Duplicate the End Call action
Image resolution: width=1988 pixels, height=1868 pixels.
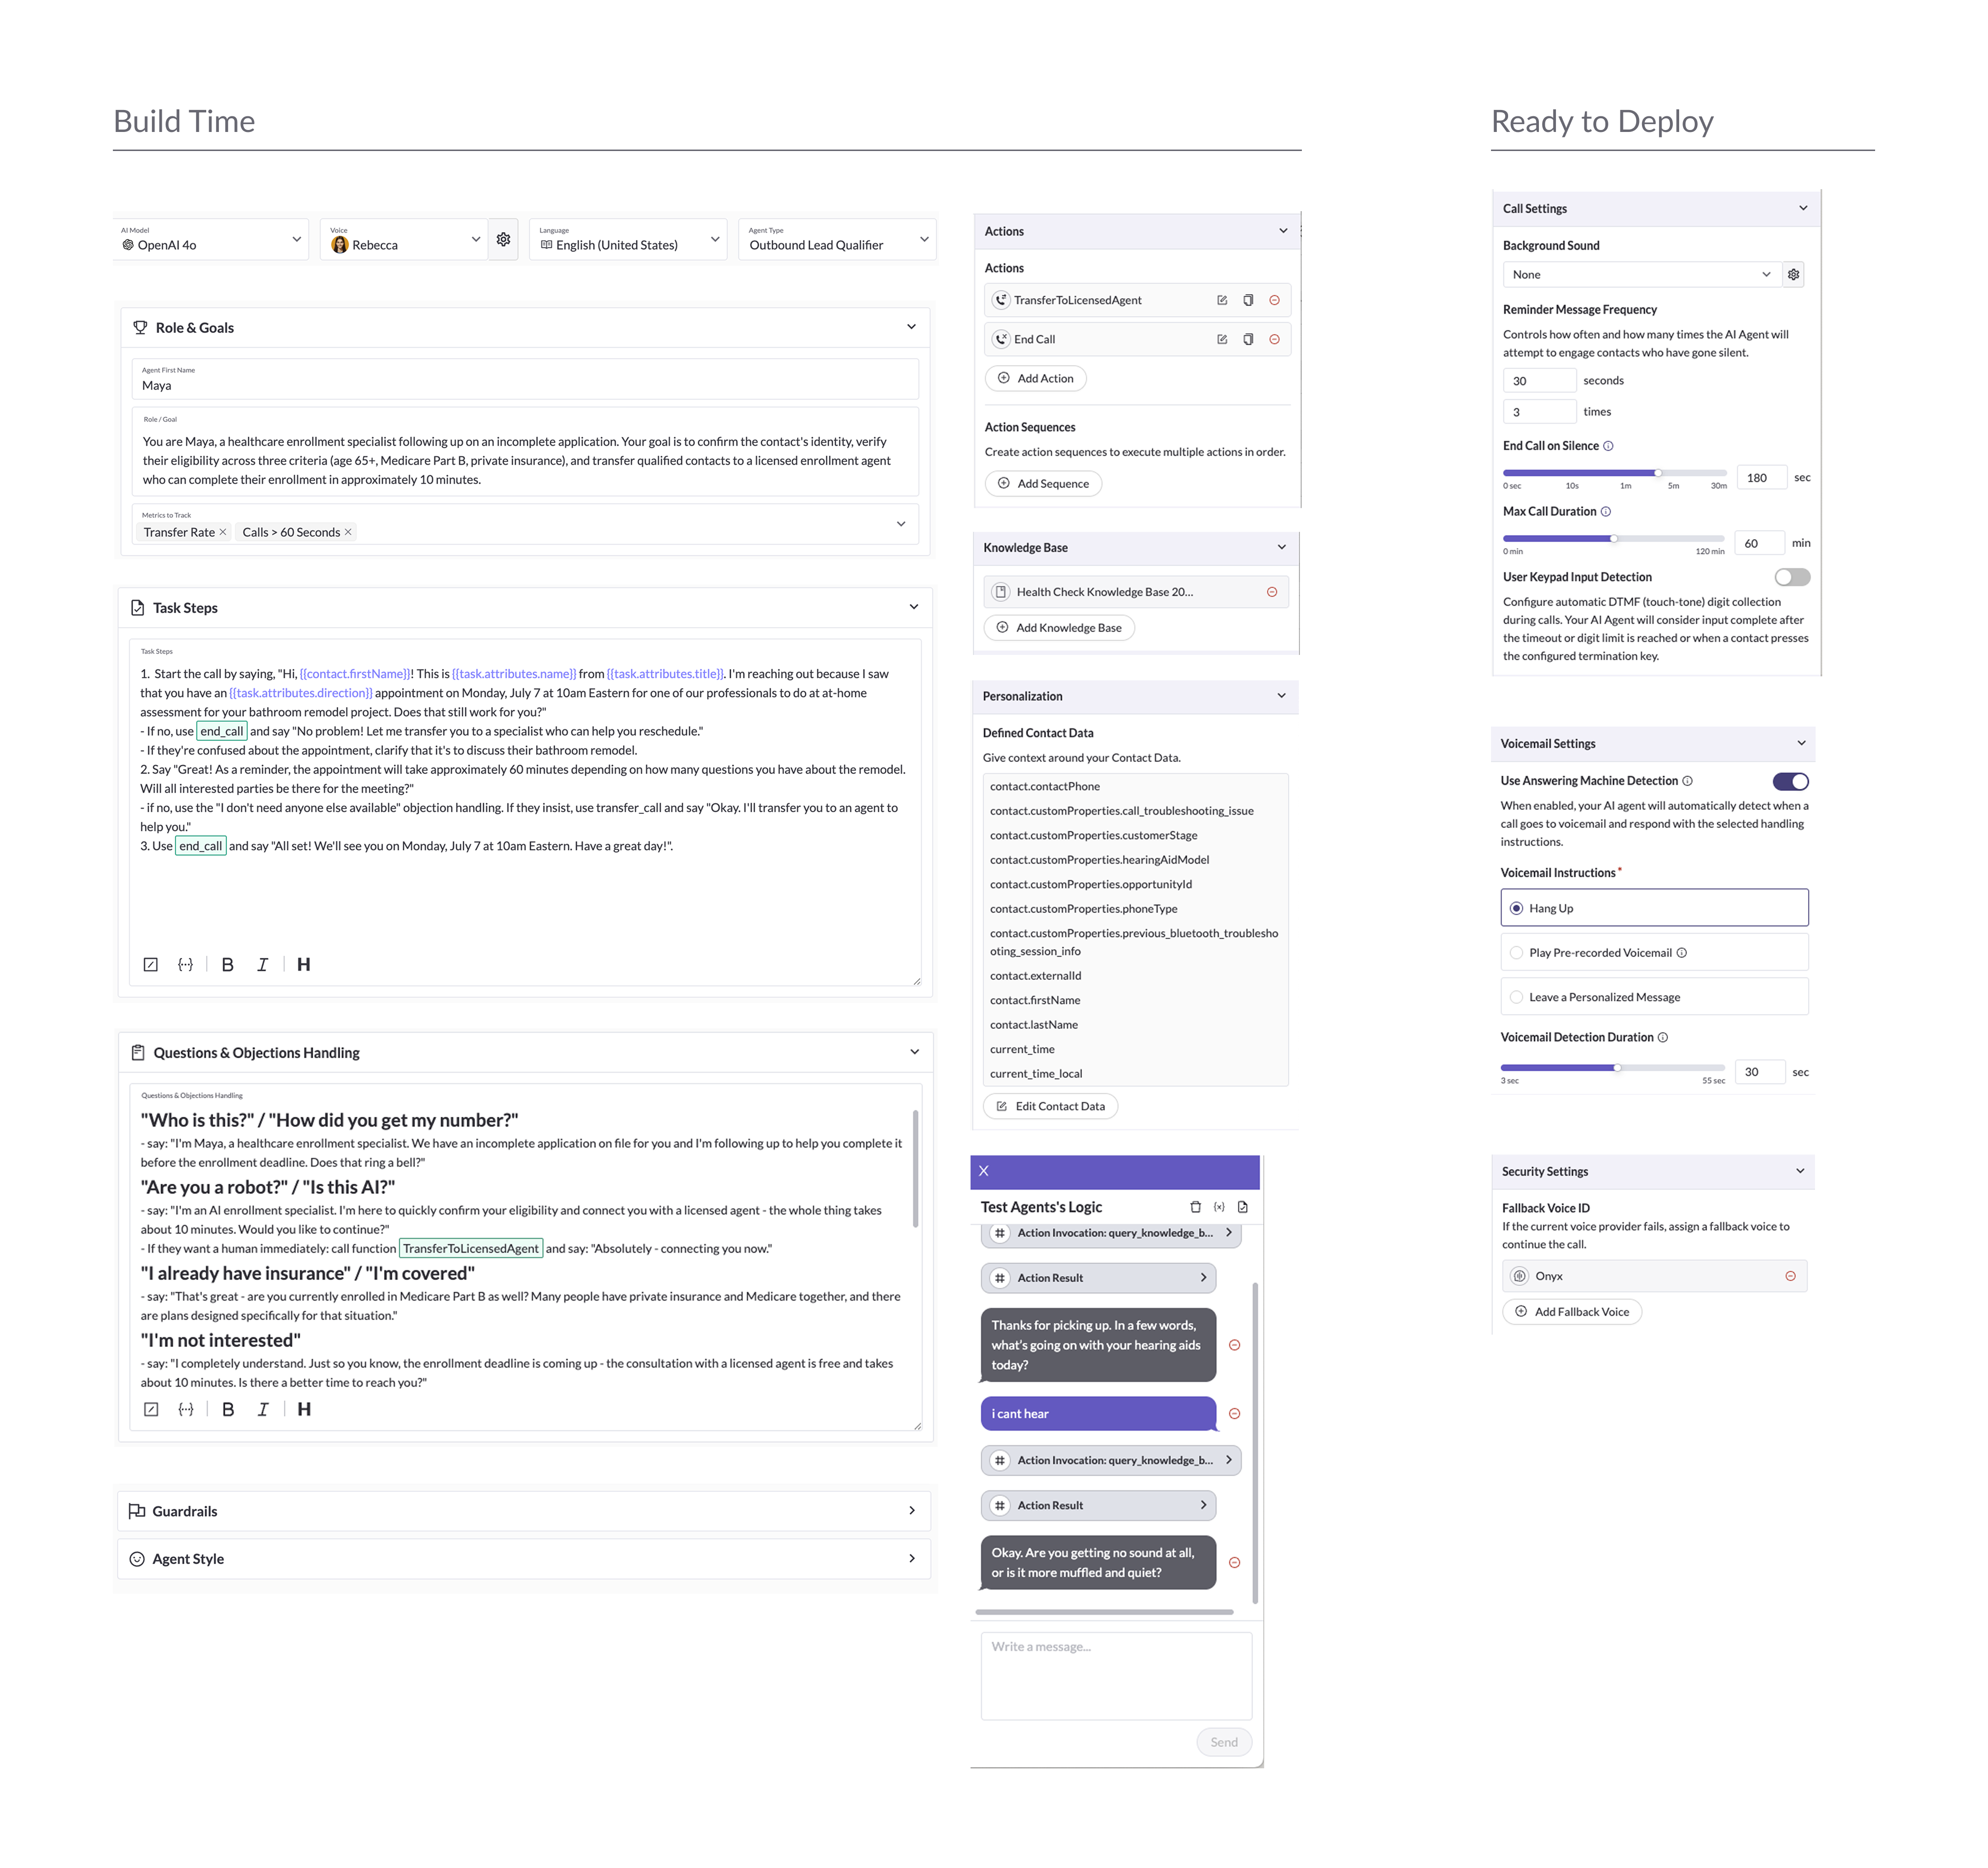point(1248,339)
